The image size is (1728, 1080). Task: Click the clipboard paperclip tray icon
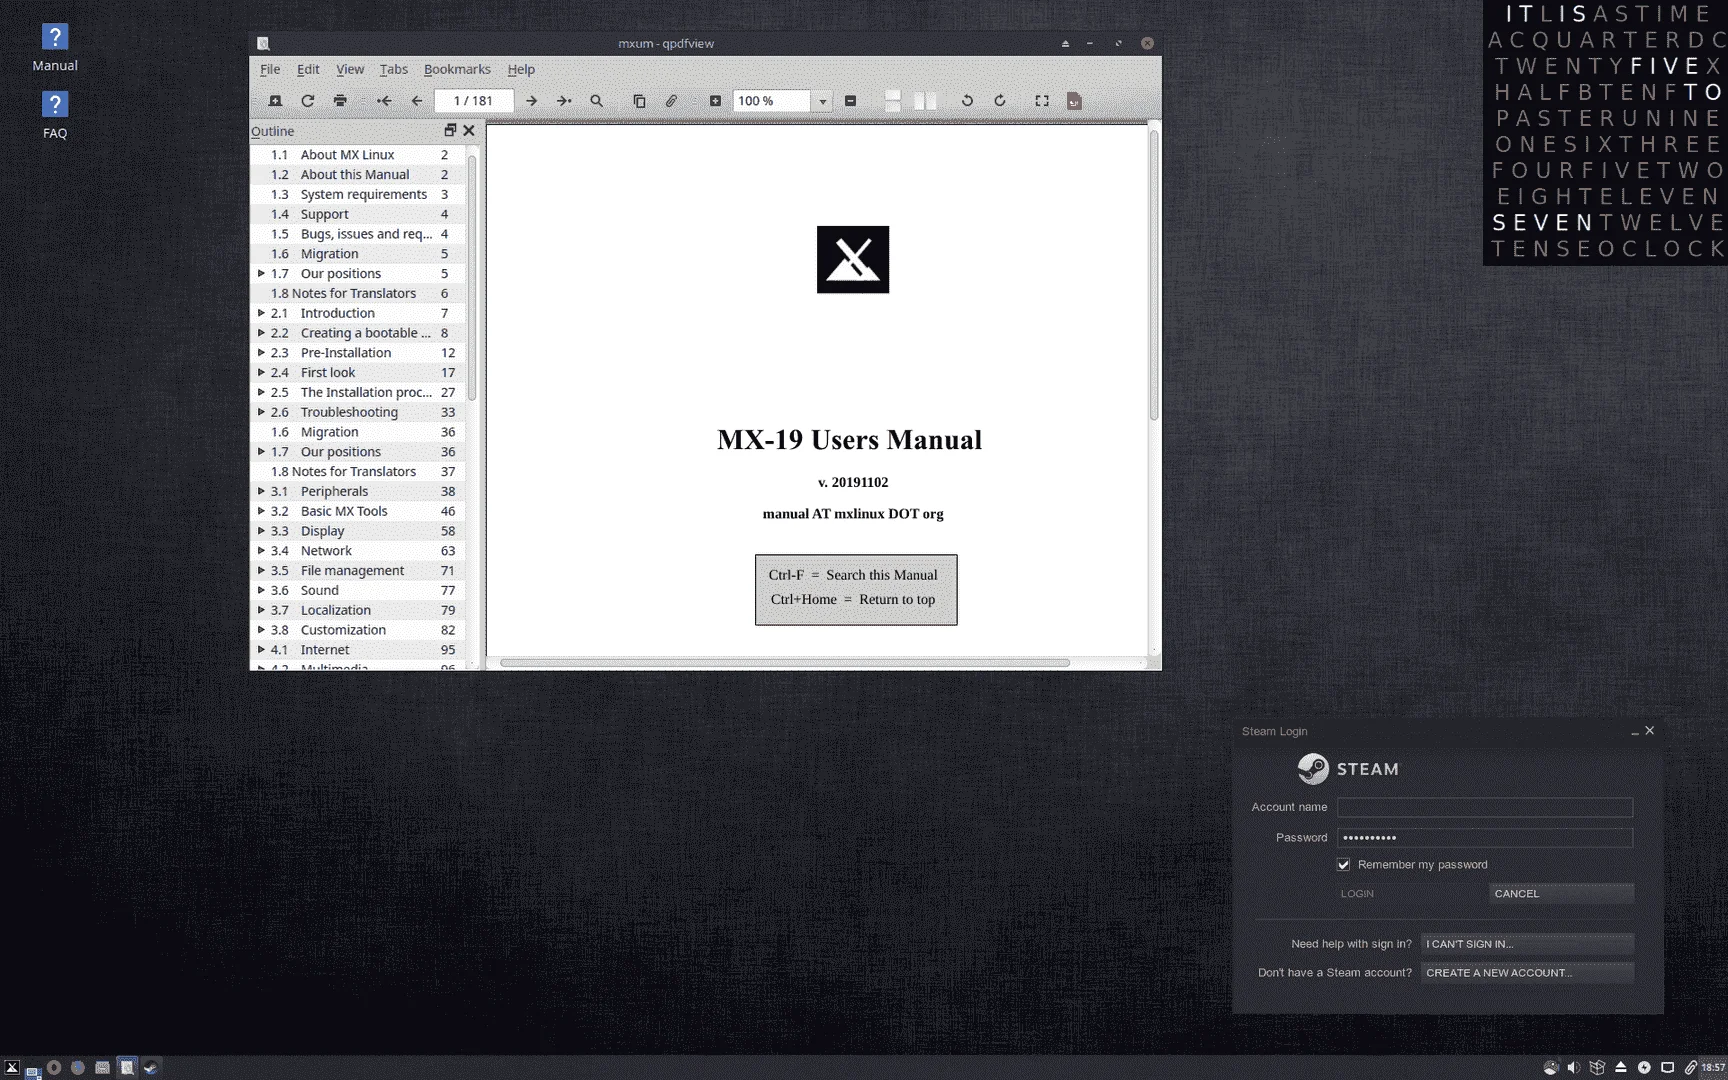[x=1691, y=1068]
